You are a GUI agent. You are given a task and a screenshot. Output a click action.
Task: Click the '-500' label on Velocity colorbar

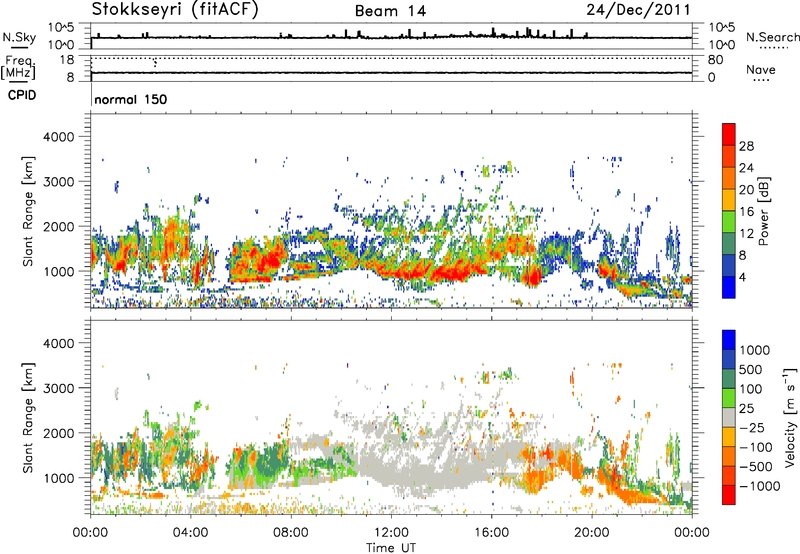756,466
